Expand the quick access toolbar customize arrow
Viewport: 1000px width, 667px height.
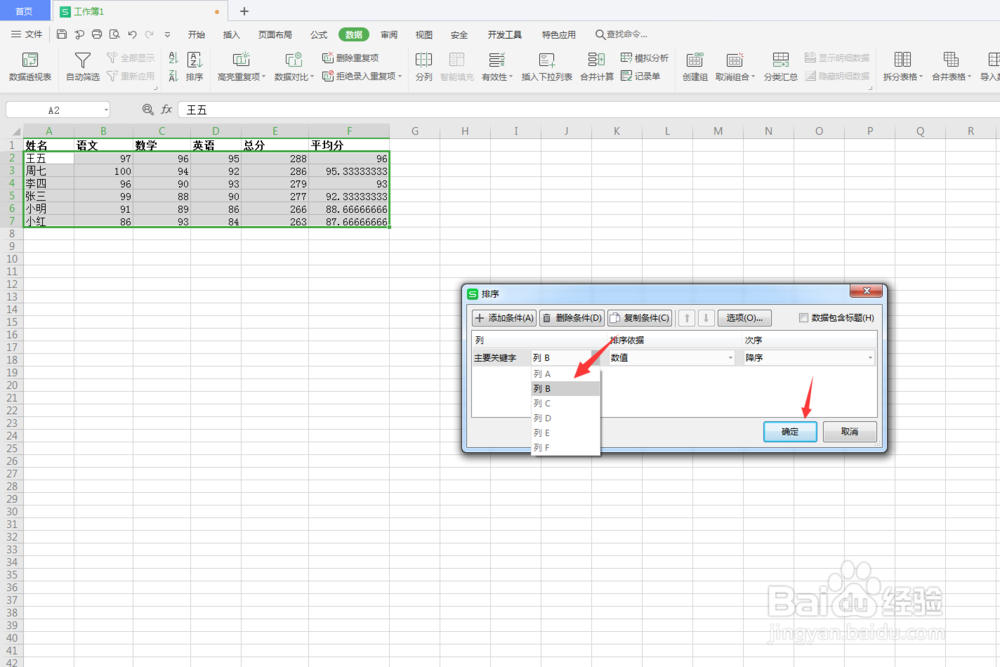point(168,35)
